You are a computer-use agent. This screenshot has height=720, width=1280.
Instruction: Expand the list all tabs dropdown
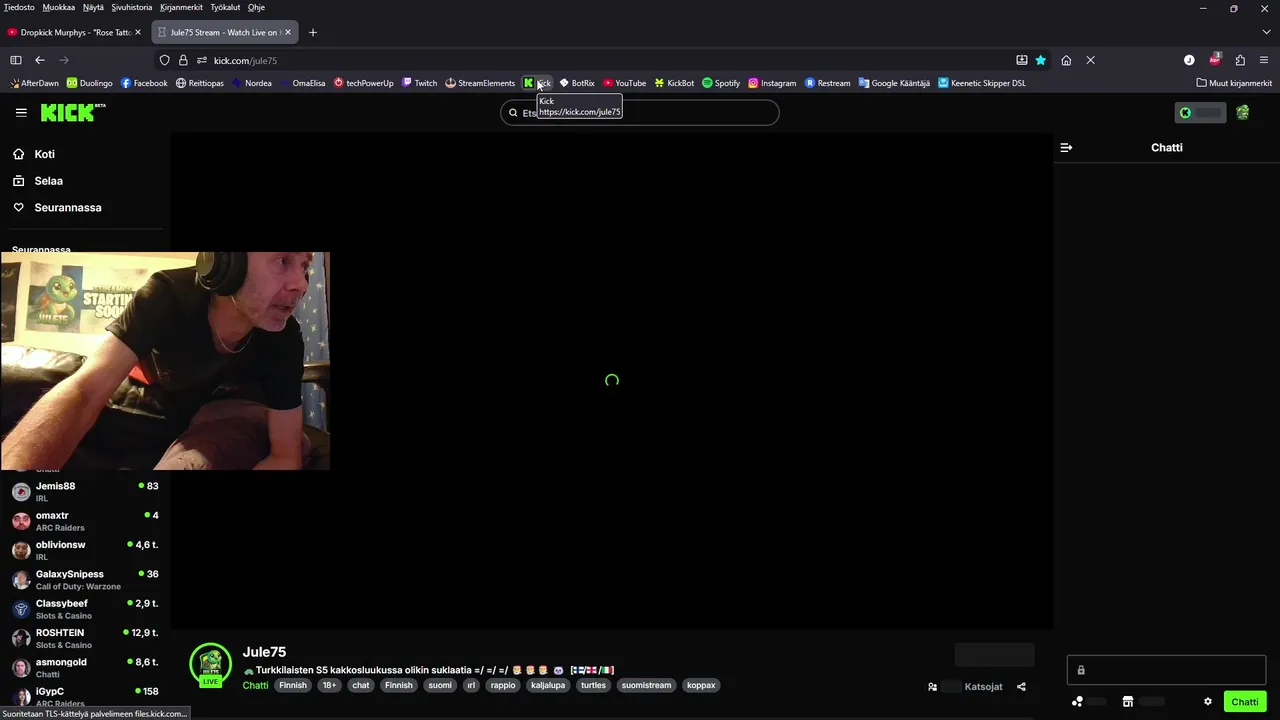1266,32
